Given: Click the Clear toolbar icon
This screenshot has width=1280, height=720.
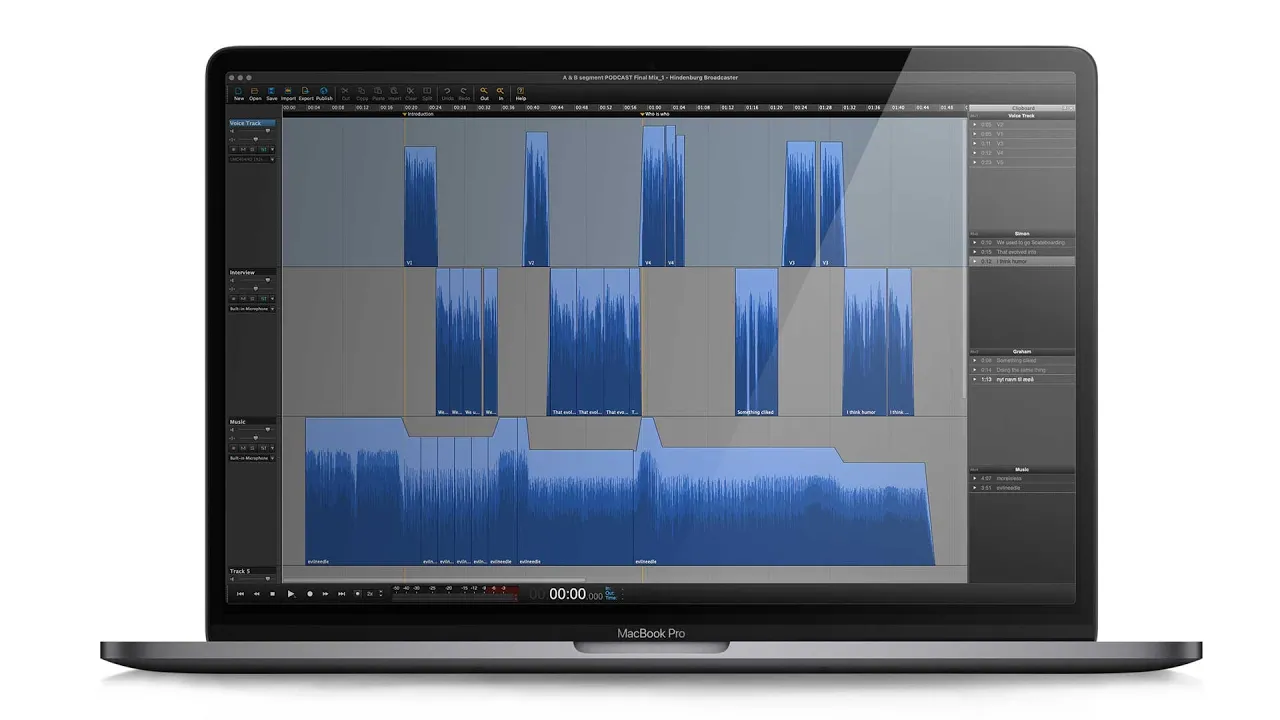Looking at the screenshot, I should tap(411, 94).
